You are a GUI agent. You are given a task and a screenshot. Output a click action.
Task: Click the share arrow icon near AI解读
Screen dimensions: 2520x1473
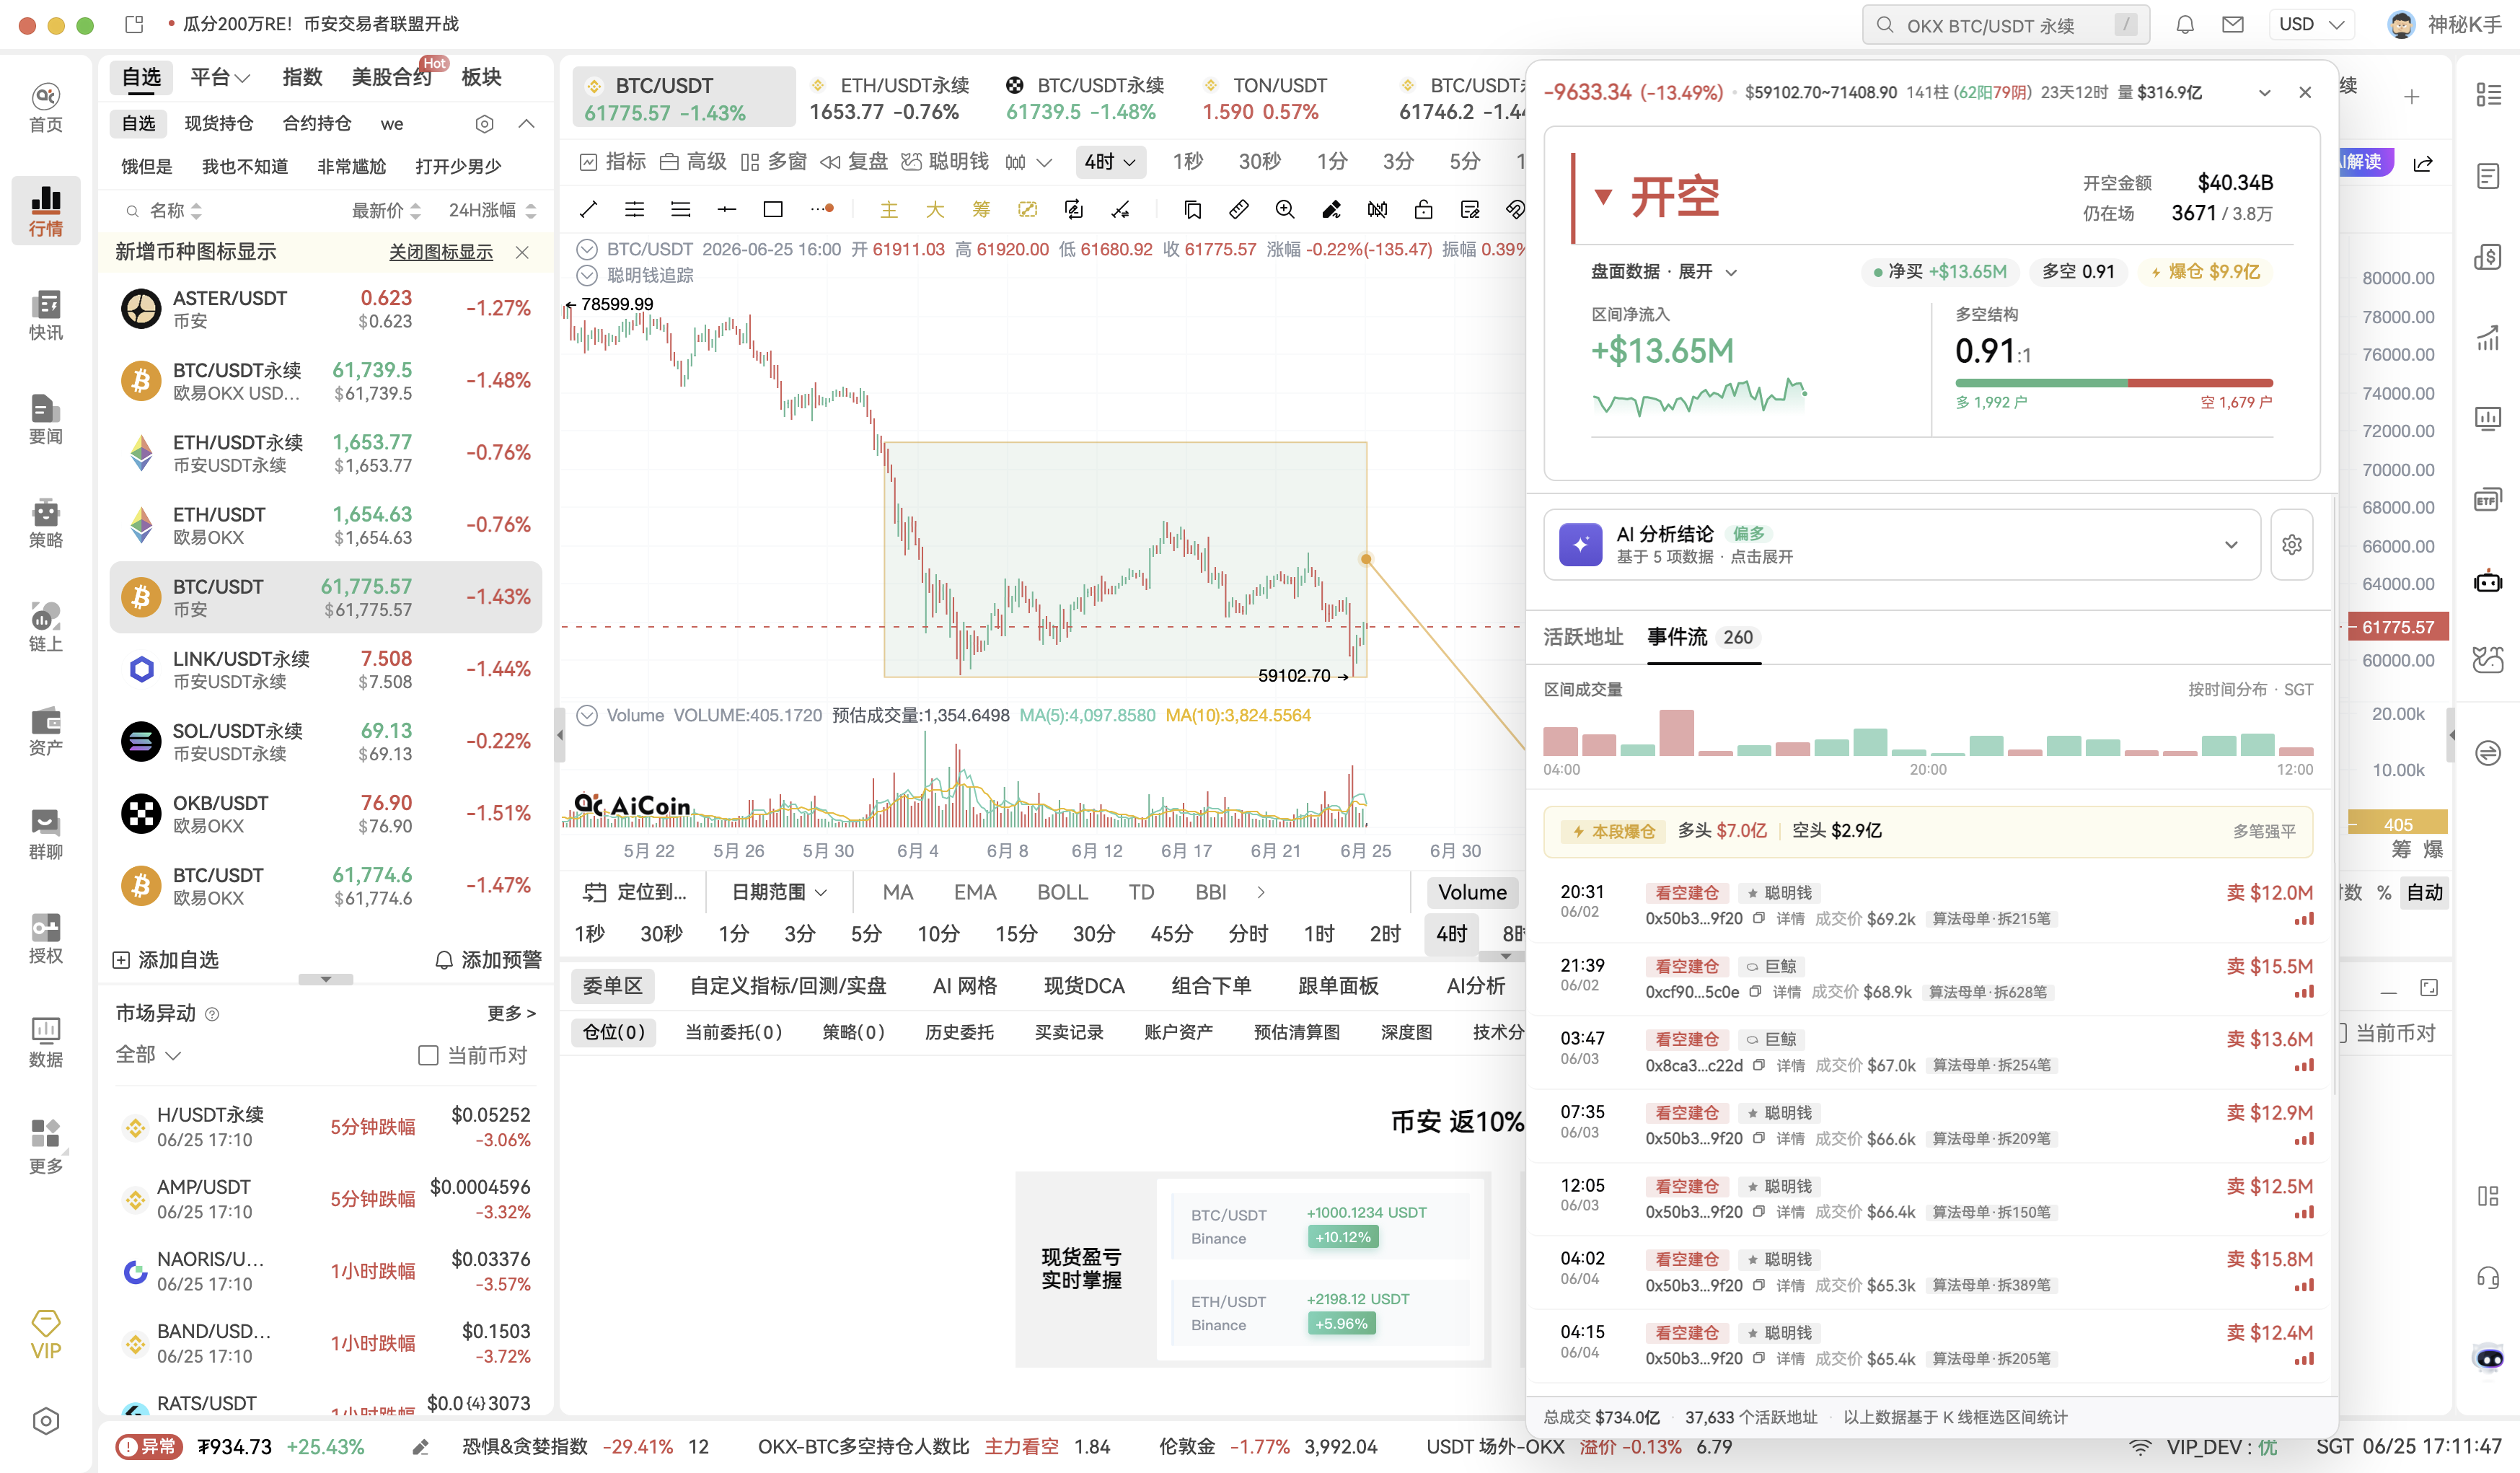(x=2423, y=163)
